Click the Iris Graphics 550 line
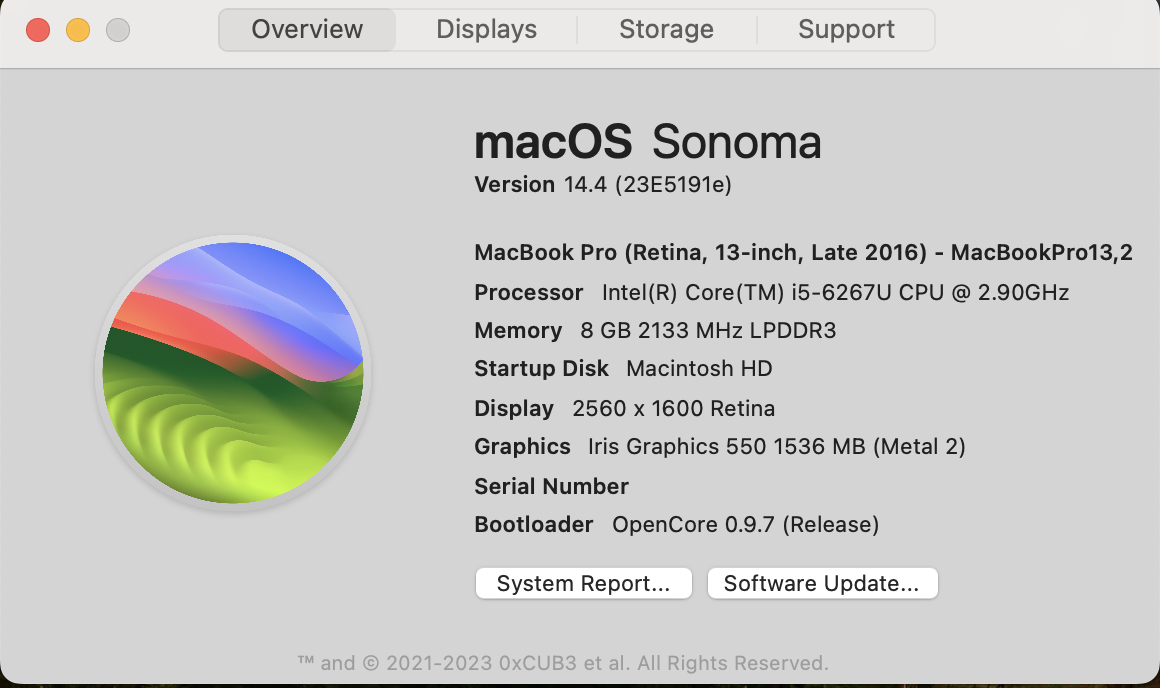 click(x=719, y=447)
